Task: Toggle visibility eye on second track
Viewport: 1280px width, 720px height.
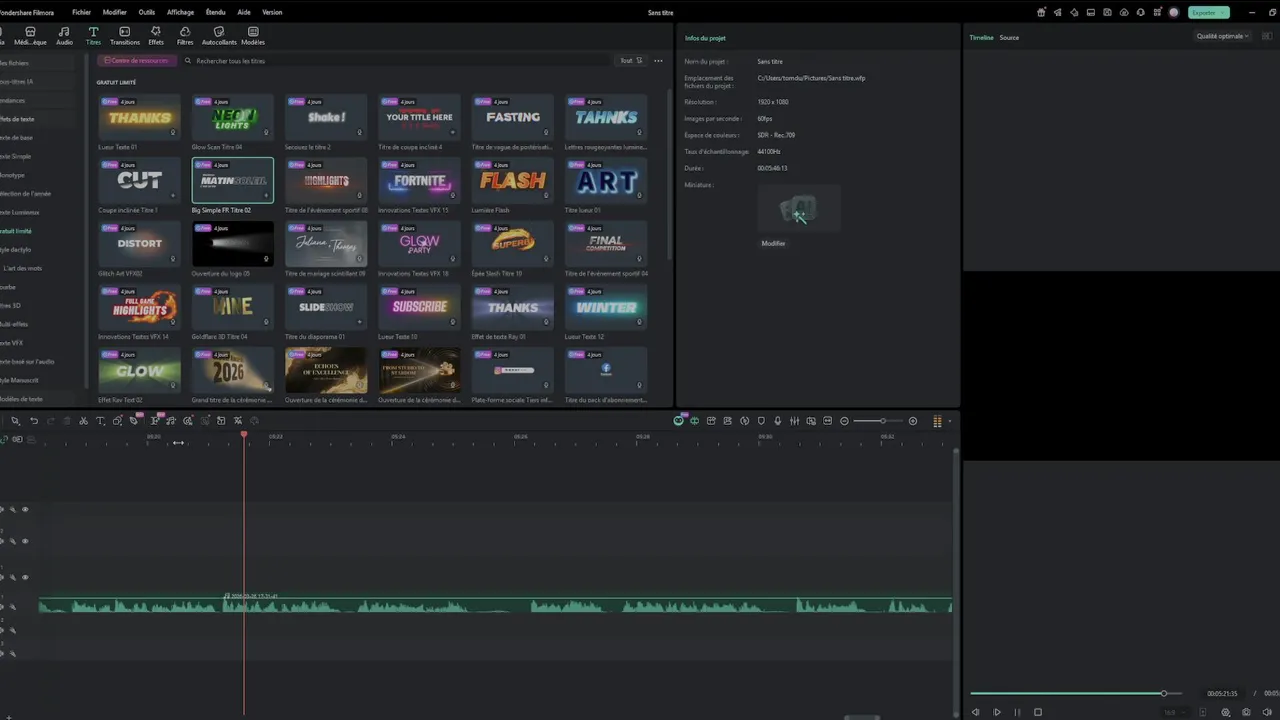Action: 25,541
